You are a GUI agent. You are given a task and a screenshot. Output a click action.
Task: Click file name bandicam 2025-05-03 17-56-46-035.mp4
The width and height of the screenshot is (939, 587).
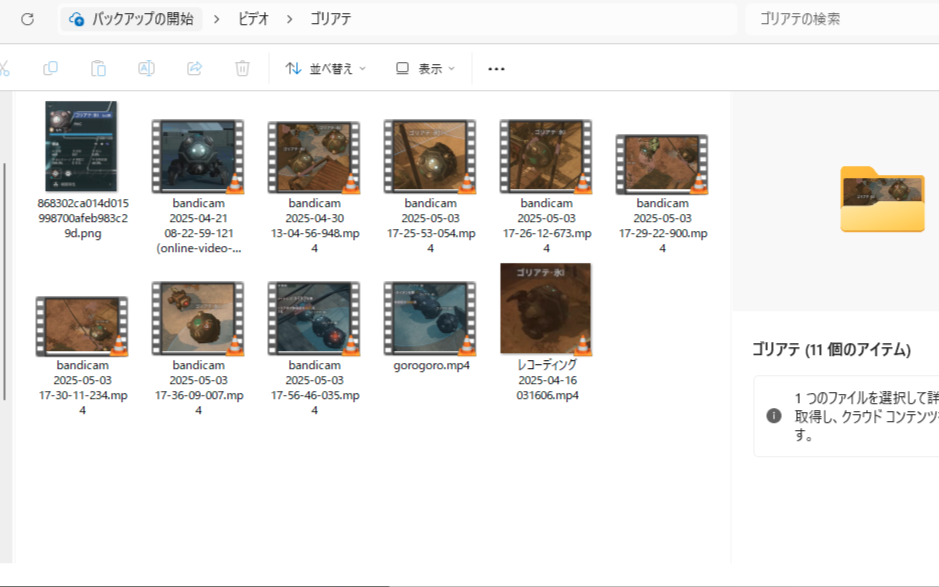tap(315, 388)
